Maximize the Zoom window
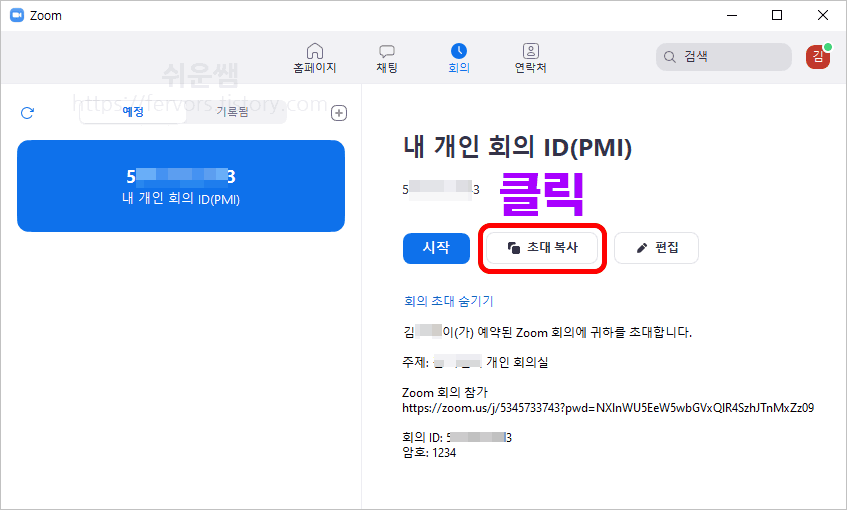This screenshot has width=847, height=510. [777, 15]
